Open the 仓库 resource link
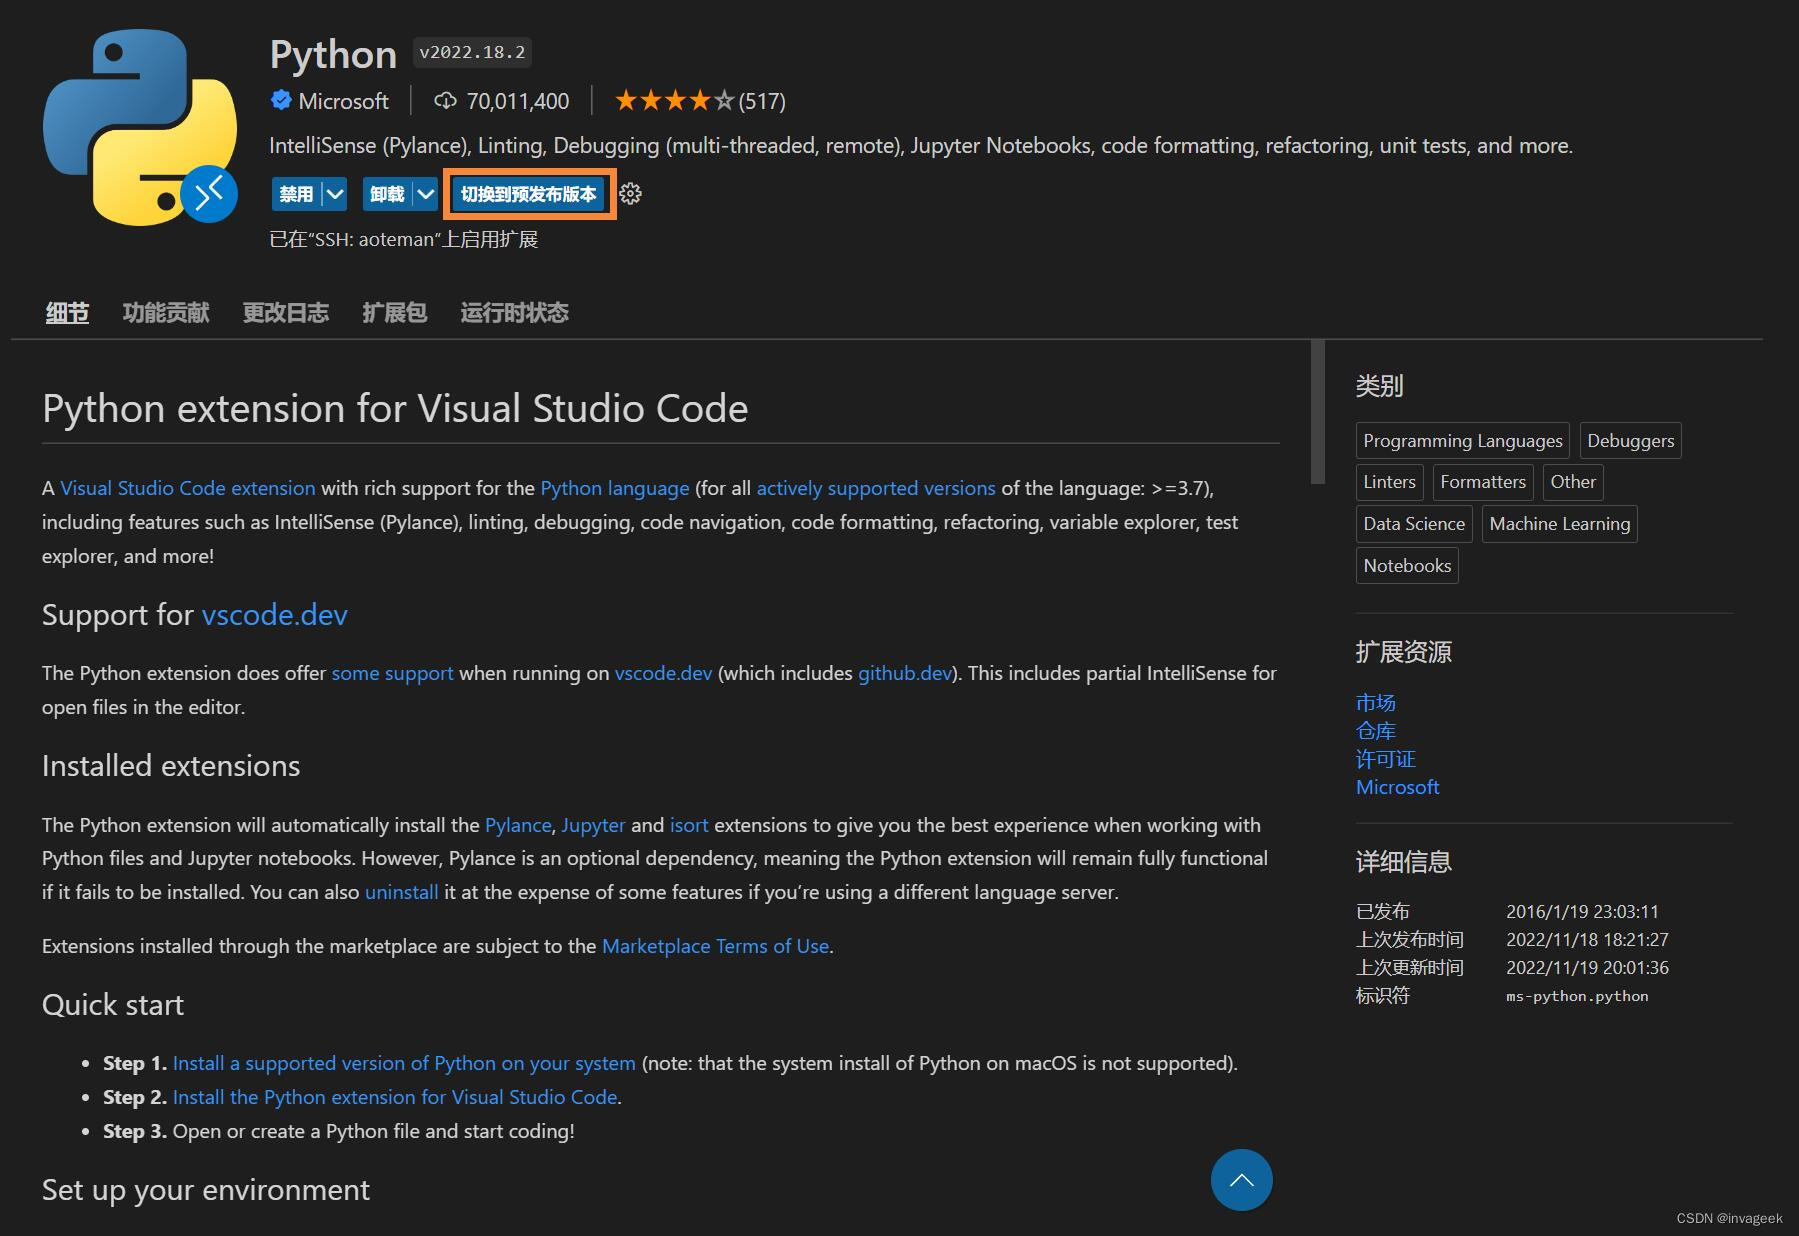Screen dimensions: 1799x1236 [x=1376, y=731]
